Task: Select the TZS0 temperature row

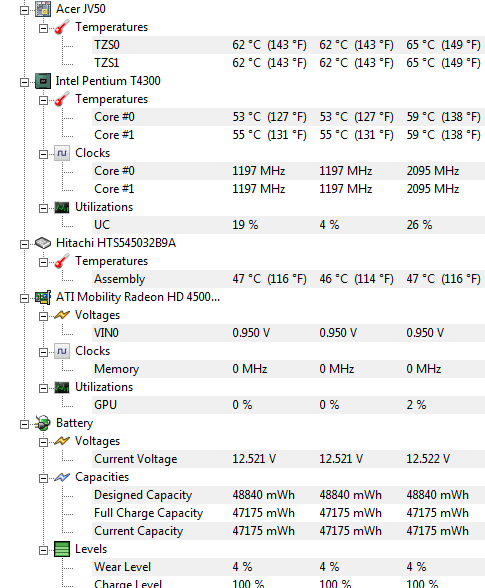Action: 288,45
